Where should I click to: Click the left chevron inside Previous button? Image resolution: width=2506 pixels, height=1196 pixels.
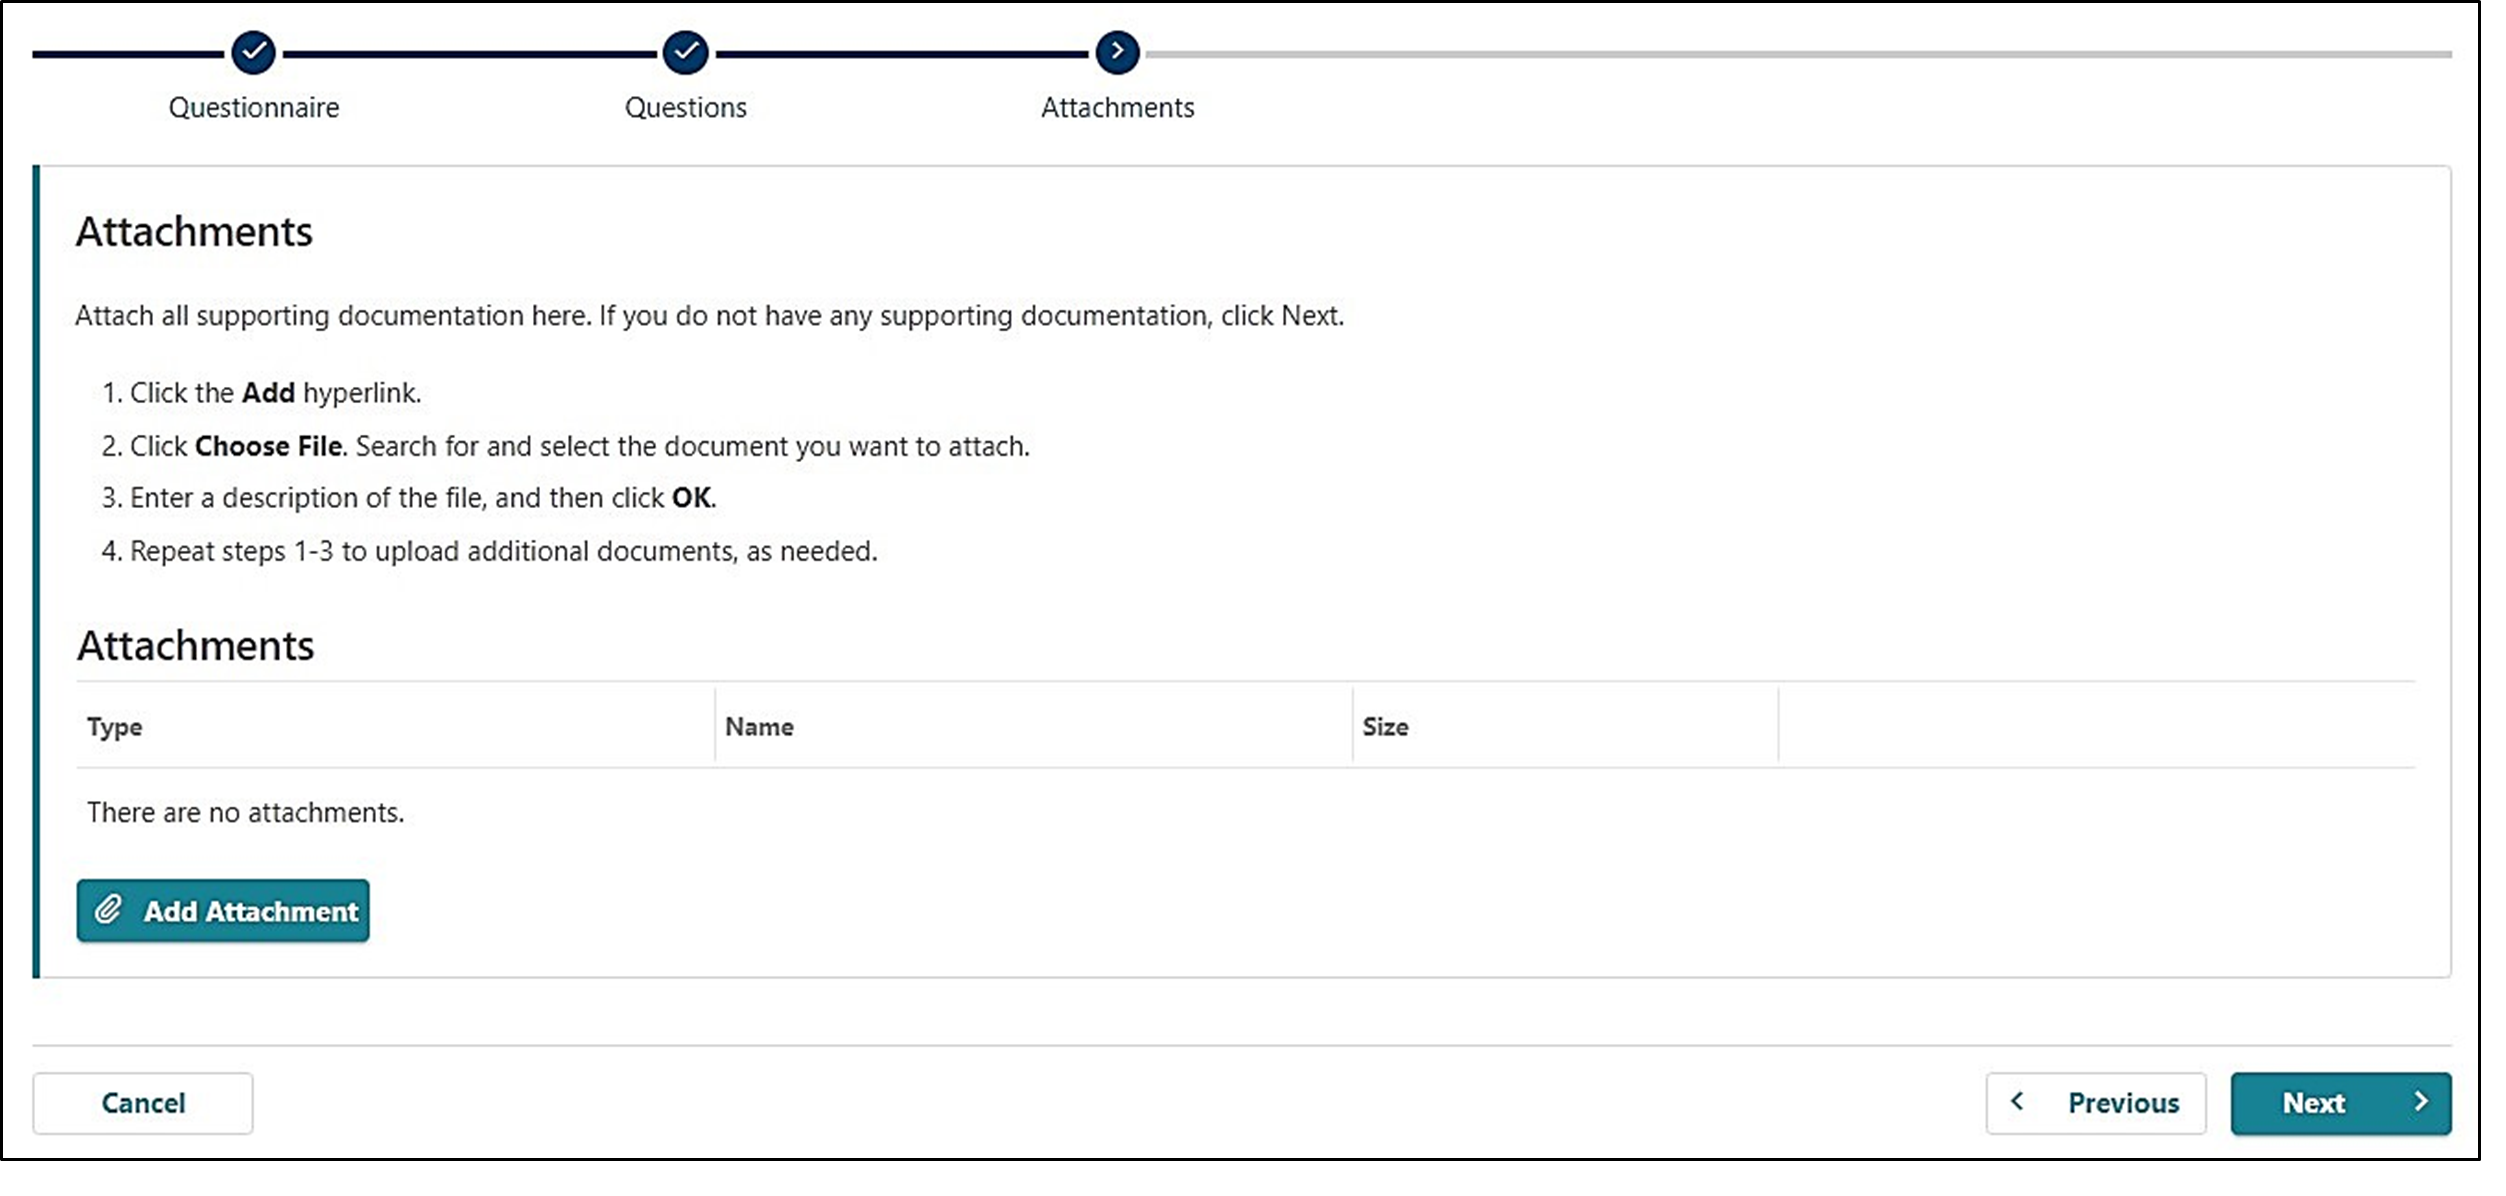(x=2018, y=1102)
